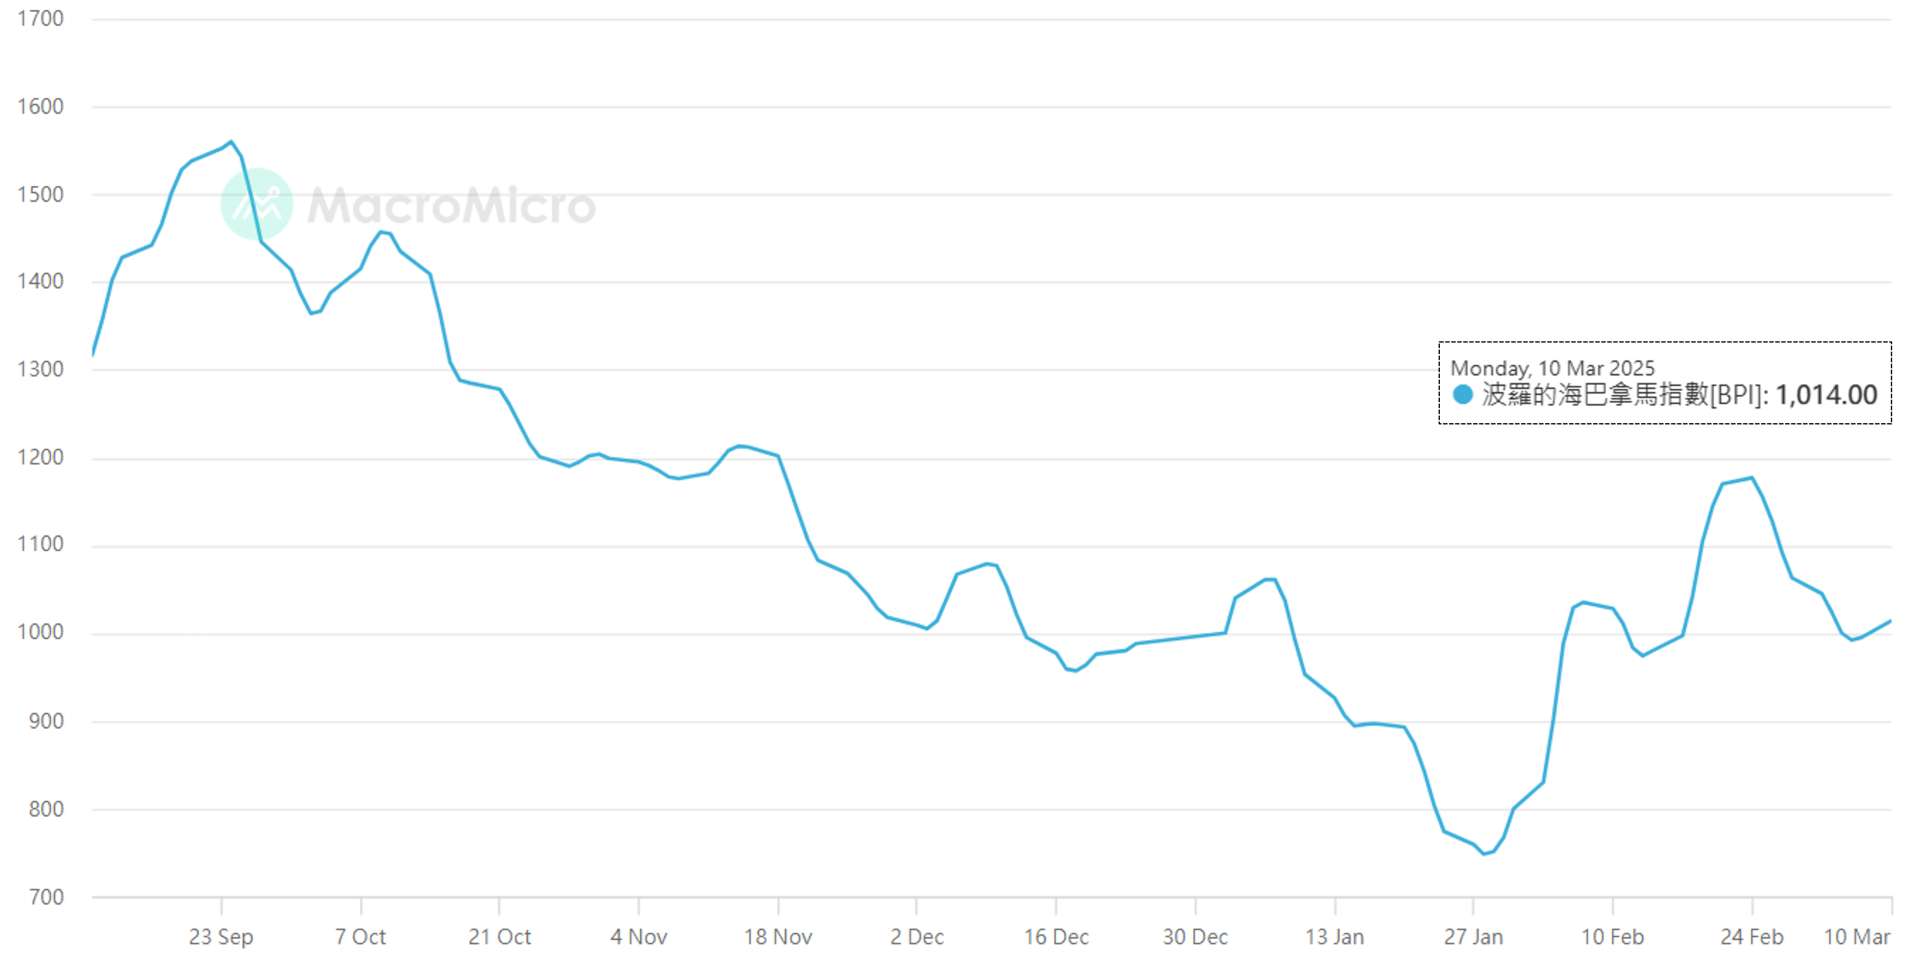The height and width of the screenshot is (967, 1920).
Task: Click the 24 Feb x-axis label
Action: (x=1752, y=937)
